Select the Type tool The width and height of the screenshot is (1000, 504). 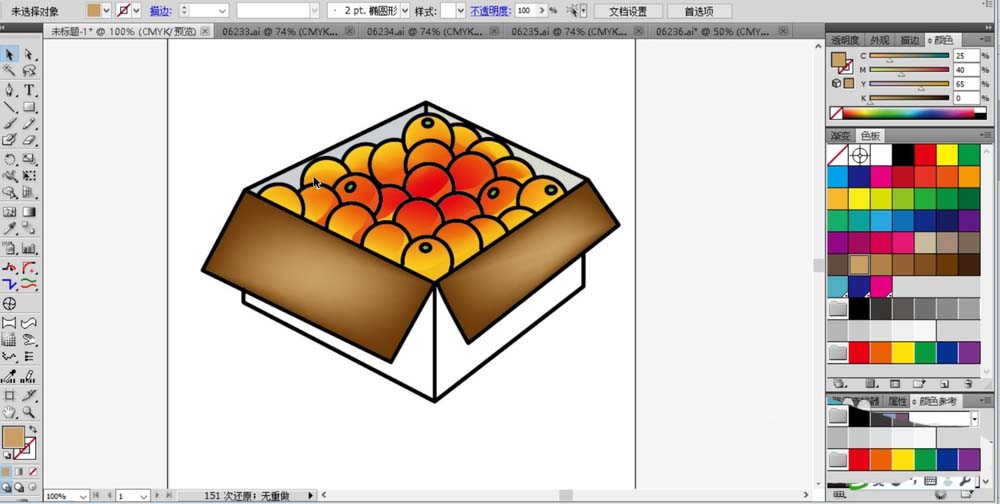pos(29,89)
